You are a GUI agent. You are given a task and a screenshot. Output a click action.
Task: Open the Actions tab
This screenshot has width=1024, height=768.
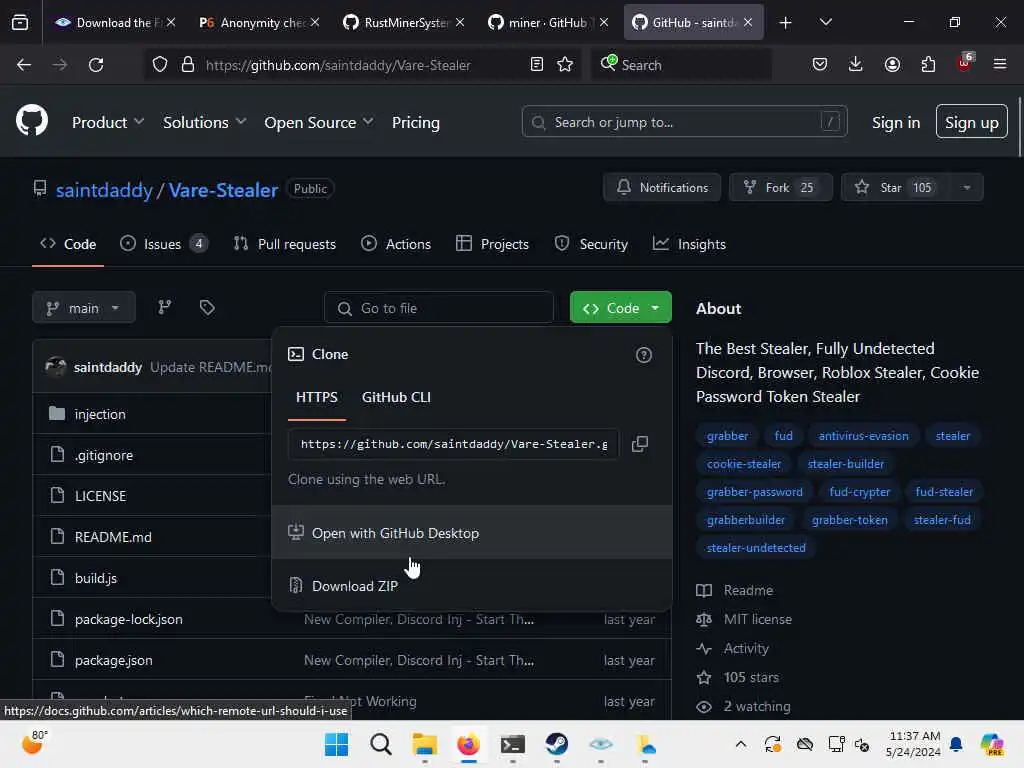coord(396,244)
